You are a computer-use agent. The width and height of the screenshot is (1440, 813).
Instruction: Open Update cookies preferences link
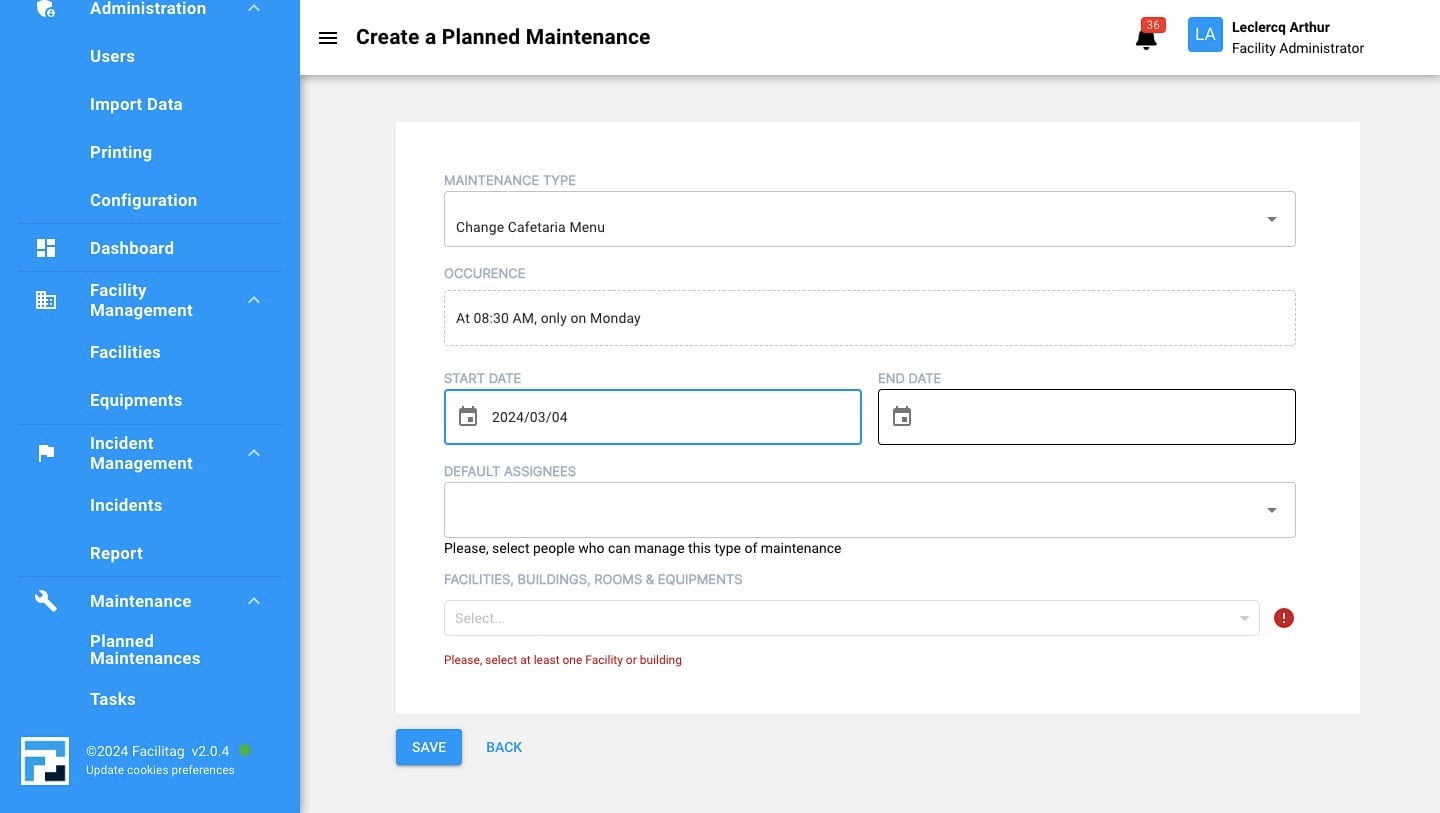(x=160, y=770)
